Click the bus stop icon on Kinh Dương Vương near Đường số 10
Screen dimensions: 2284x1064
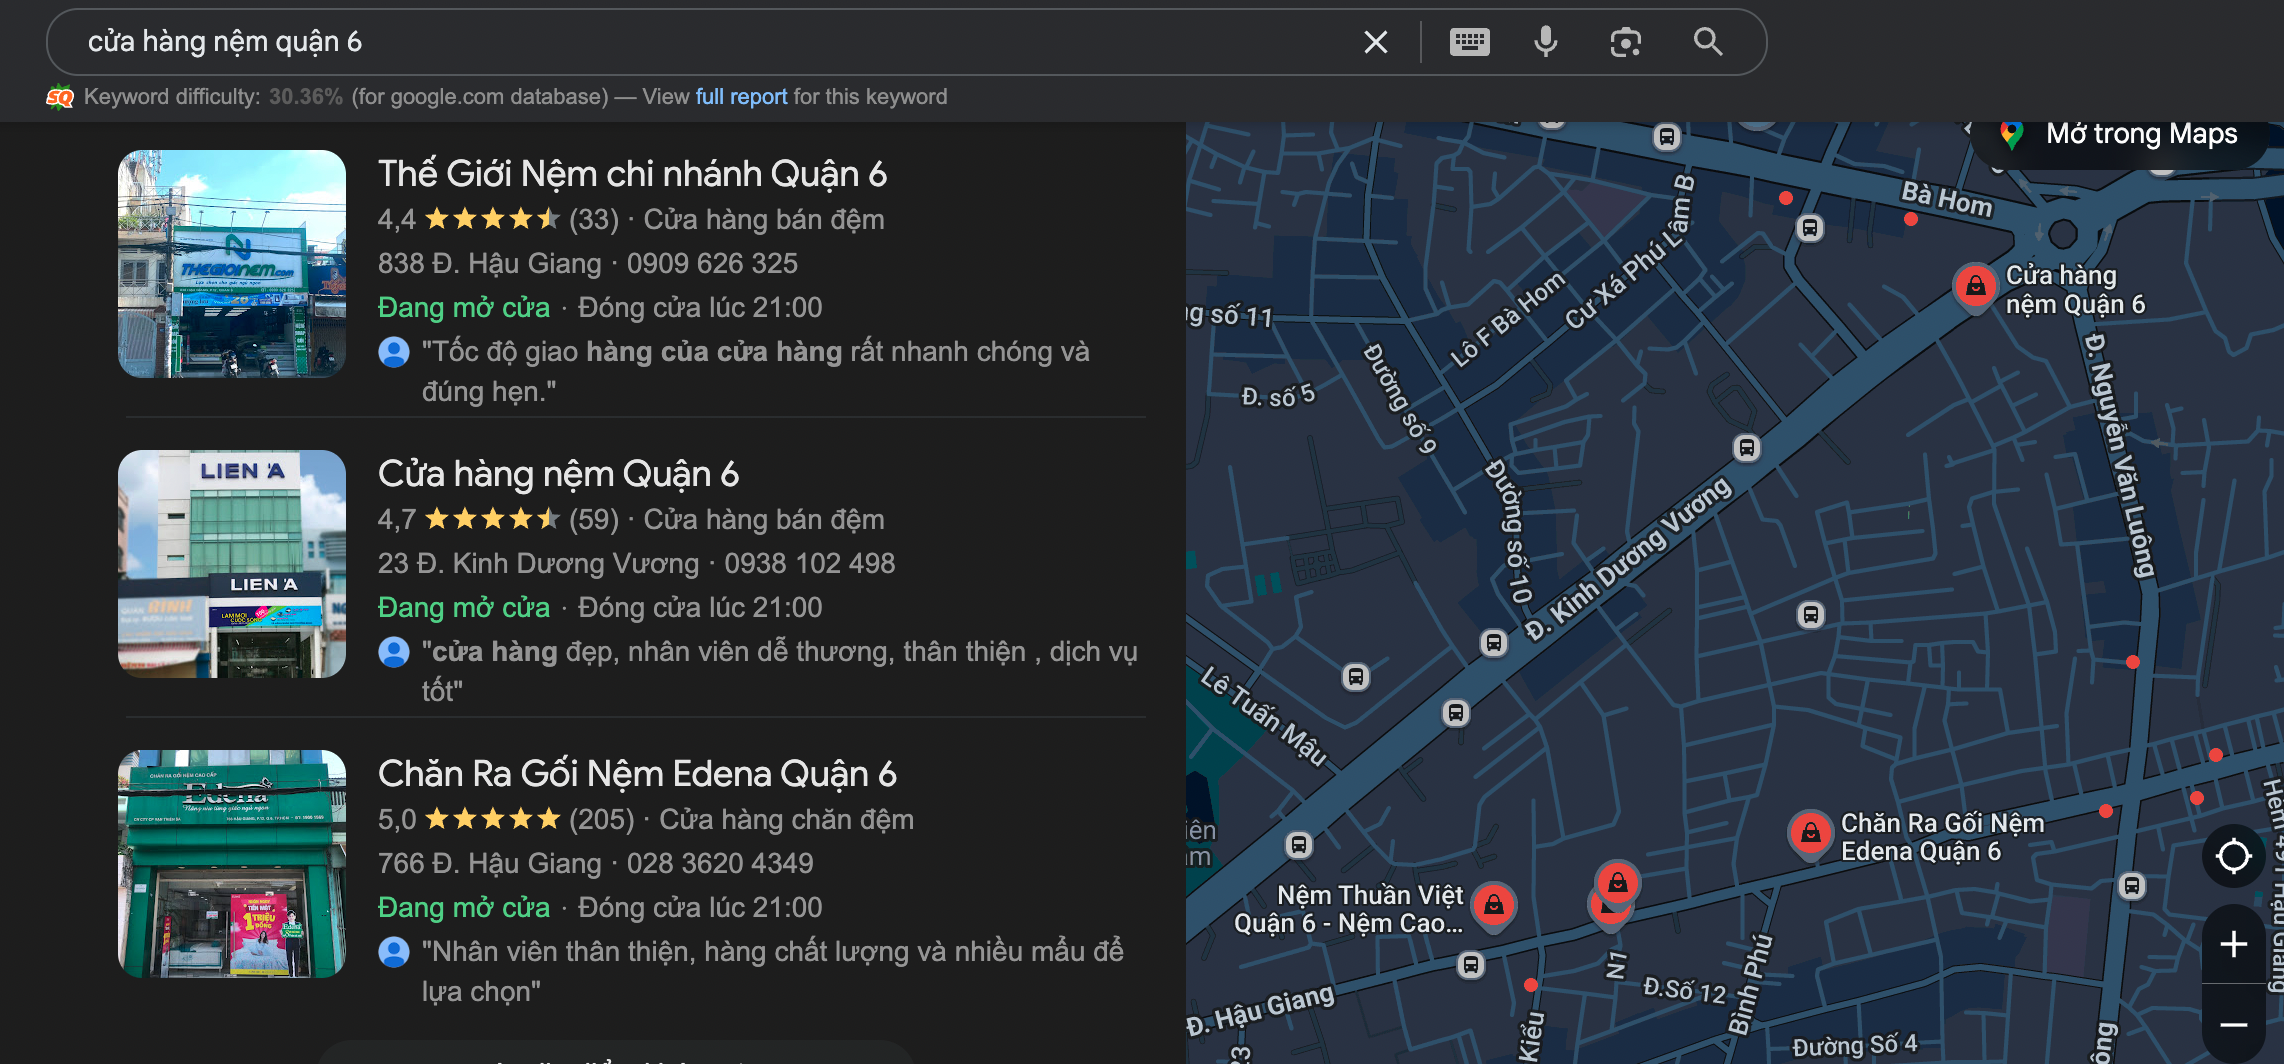(x=1494, y=643)
